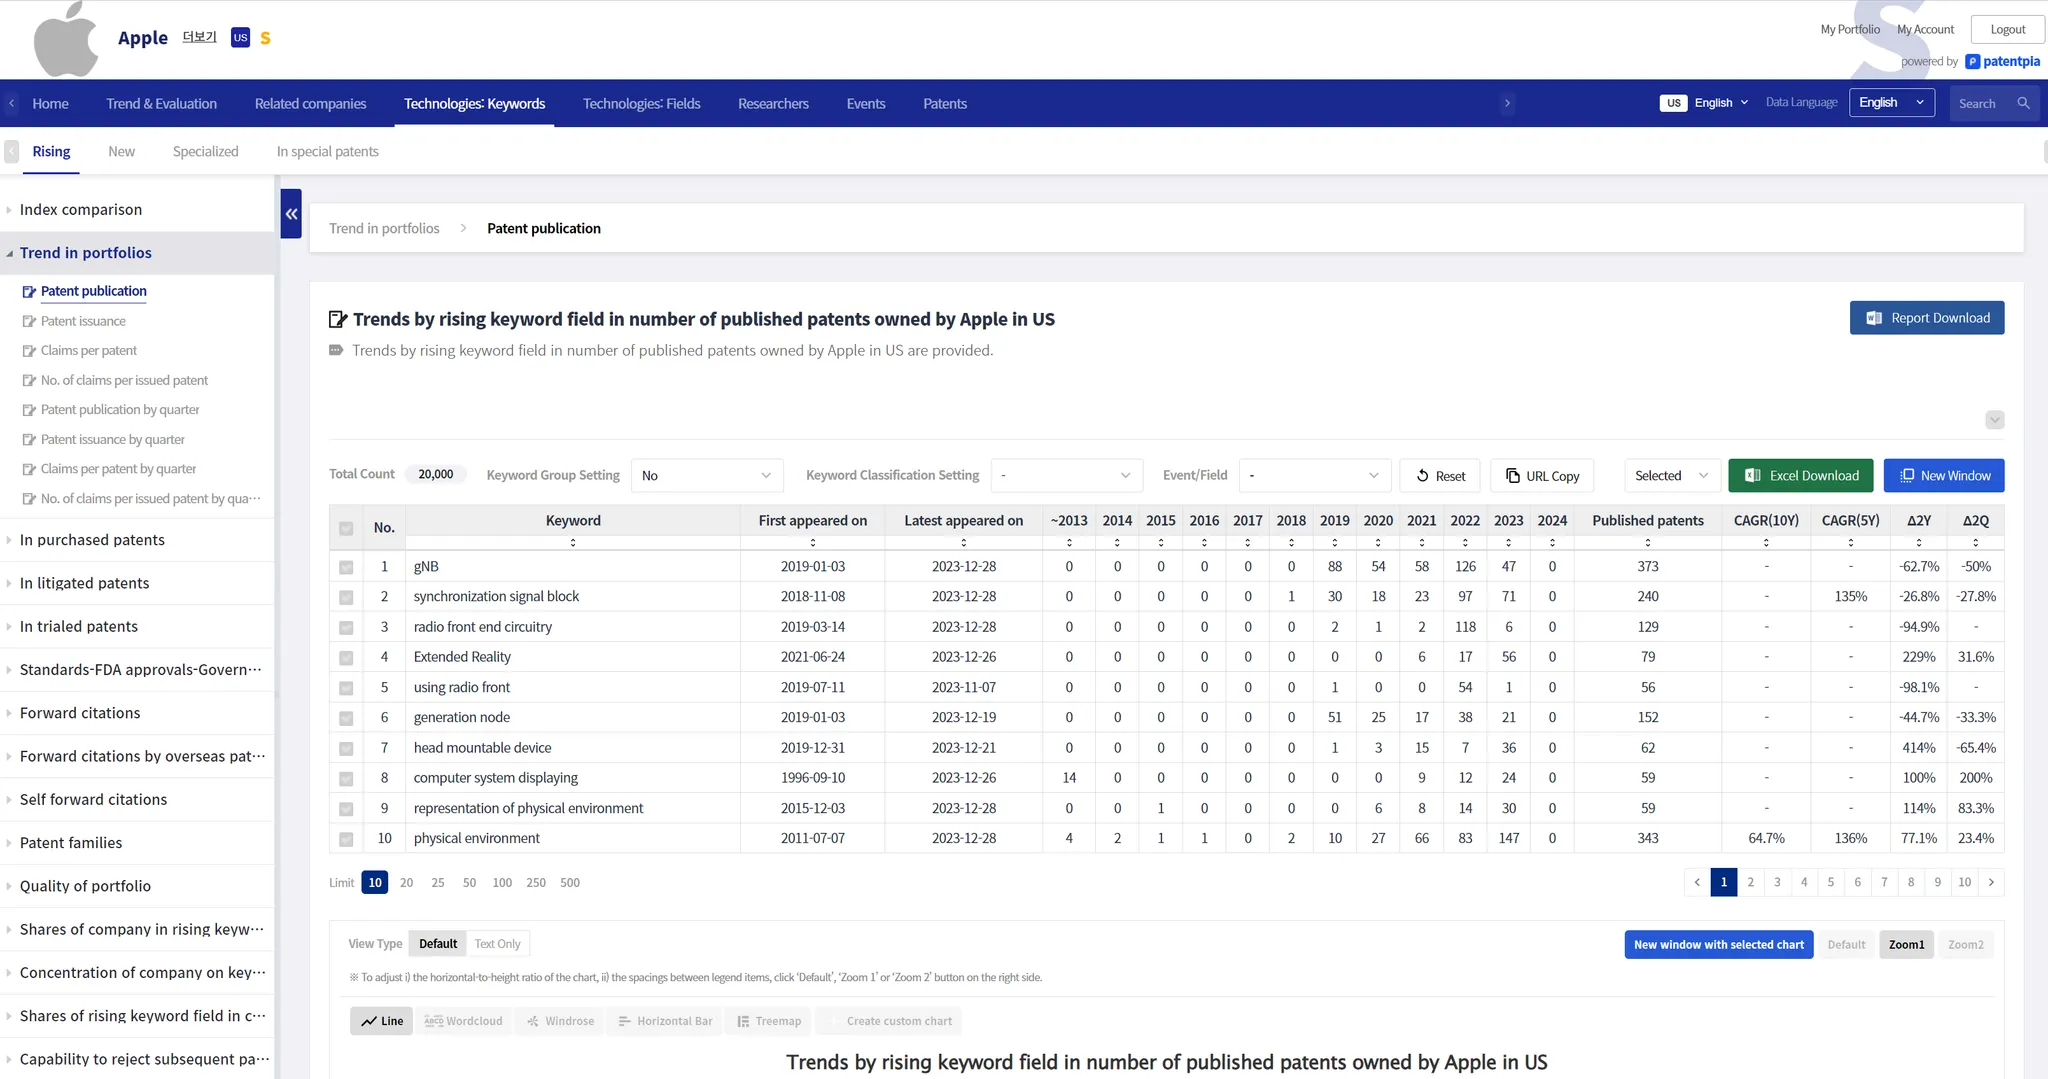Select the Wordcloud chart type
Image resolution: width=2048 pixels, height=1079 pixels.
[x=464, y=1021]
